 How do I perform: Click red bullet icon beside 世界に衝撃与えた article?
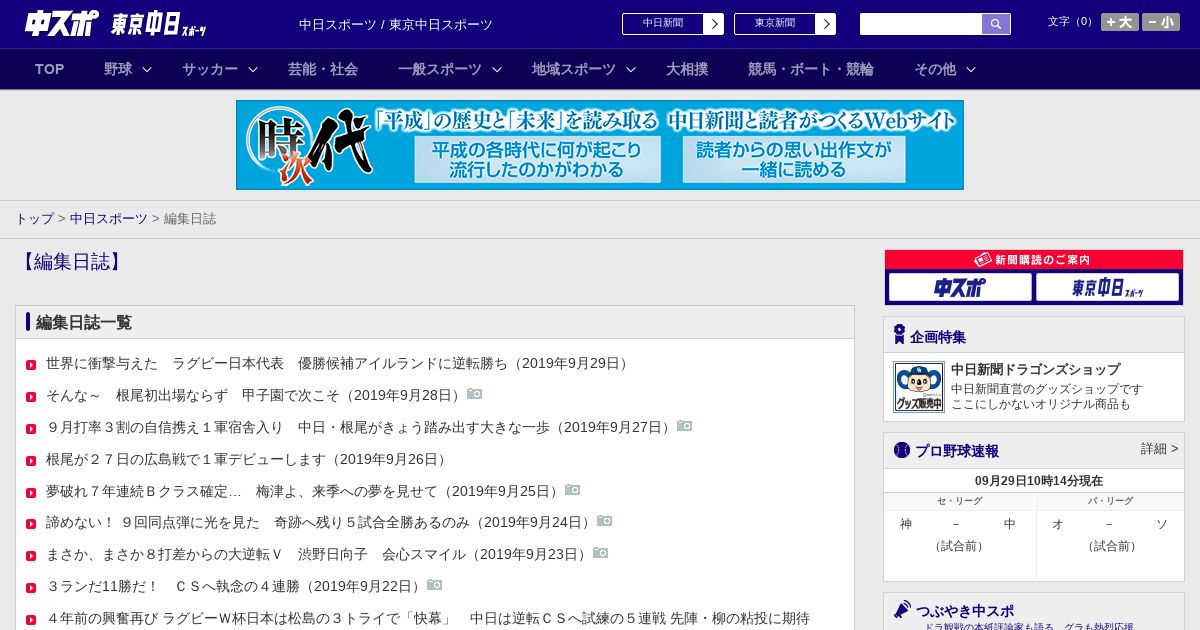click(31, 365)
